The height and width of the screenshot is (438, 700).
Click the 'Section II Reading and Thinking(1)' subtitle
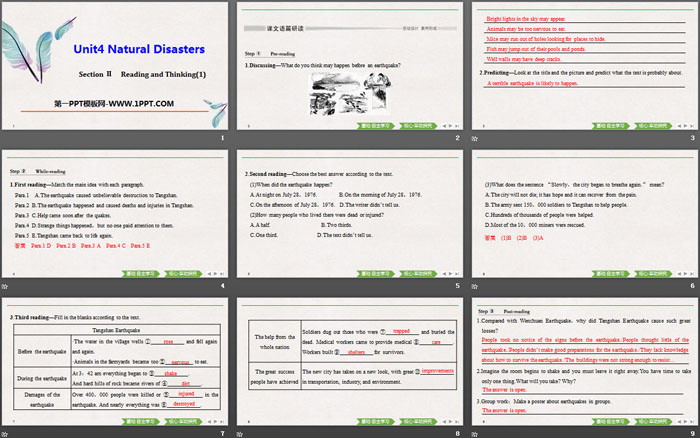[142, 74]
